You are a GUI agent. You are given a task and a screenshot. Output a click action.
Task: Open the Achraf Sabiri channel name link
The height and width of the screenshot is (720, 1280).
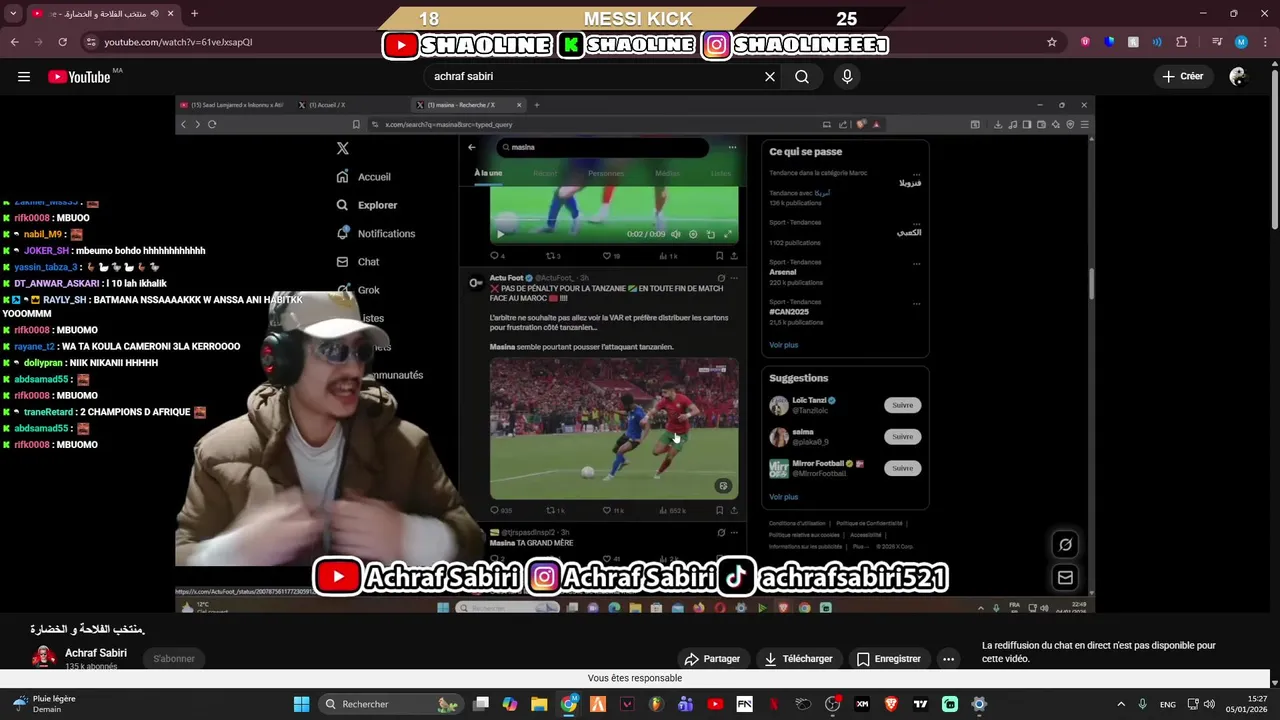pyautogui.click(x=96, y=653)
